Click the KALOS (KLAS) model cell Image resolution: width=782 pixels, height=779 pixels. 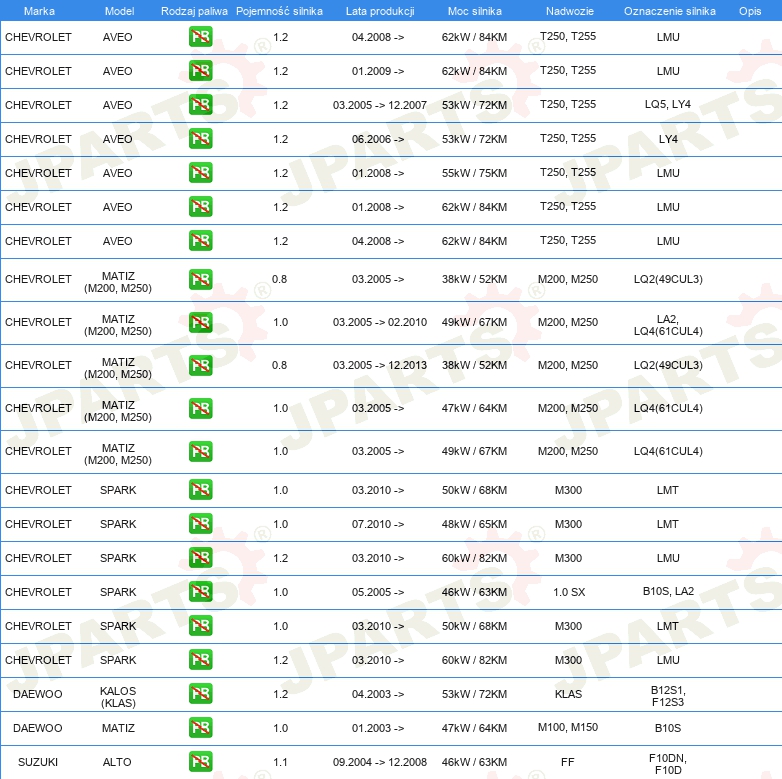pyautogui.click(x=118, y=694)
